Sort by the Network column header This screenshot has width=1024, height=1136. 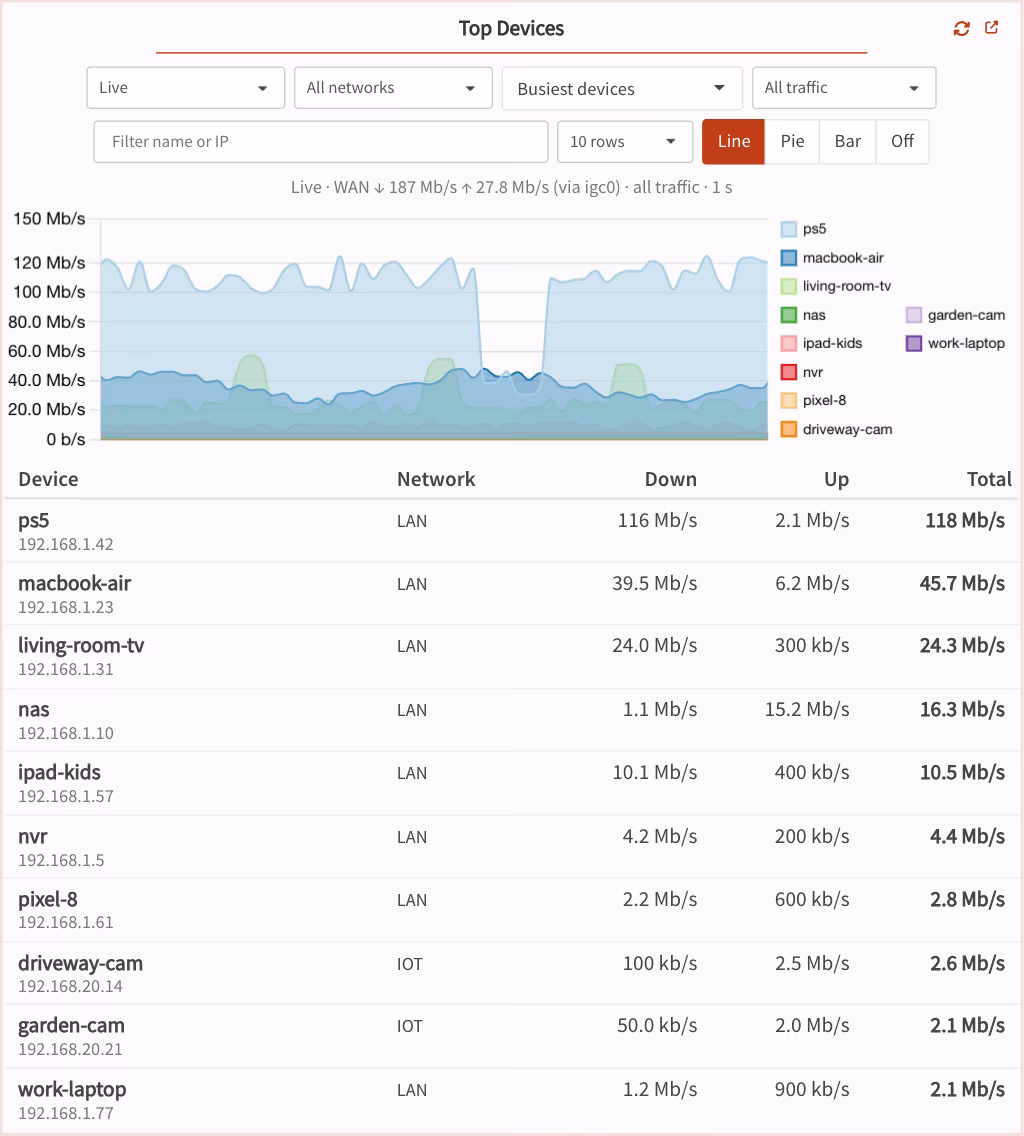point(436,480)
